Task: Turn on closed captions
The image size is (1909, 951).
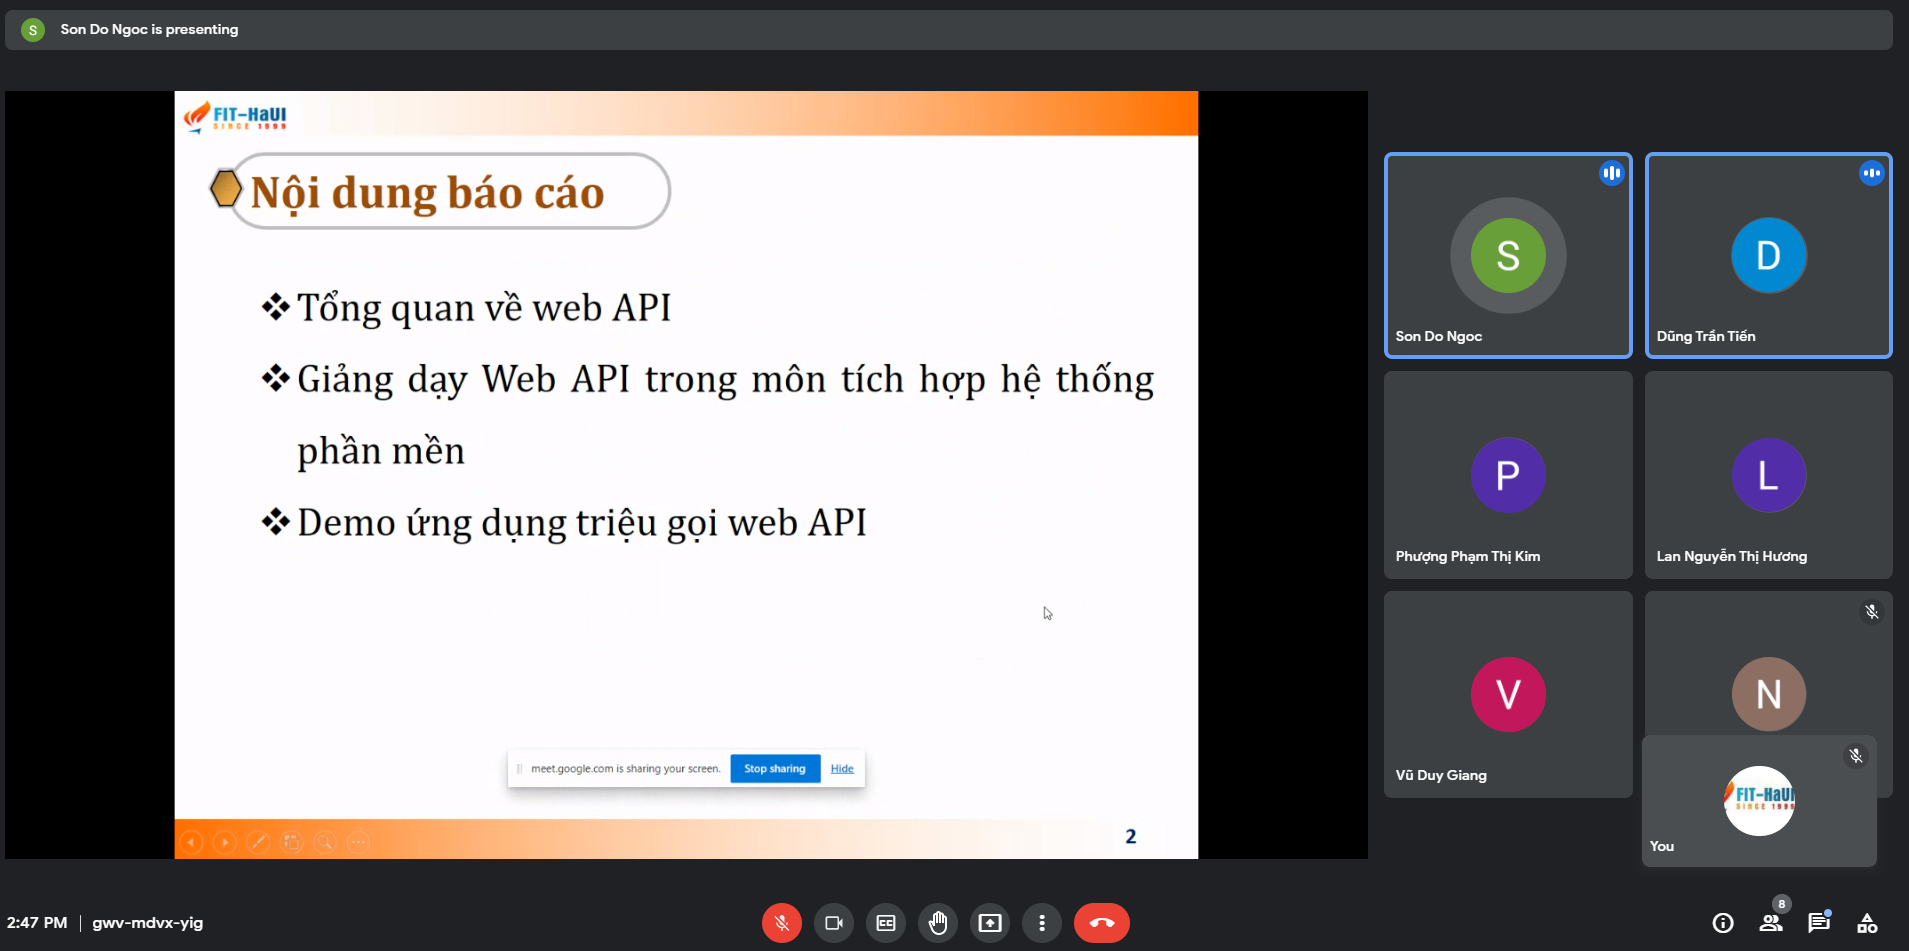Action: (886, 923)
